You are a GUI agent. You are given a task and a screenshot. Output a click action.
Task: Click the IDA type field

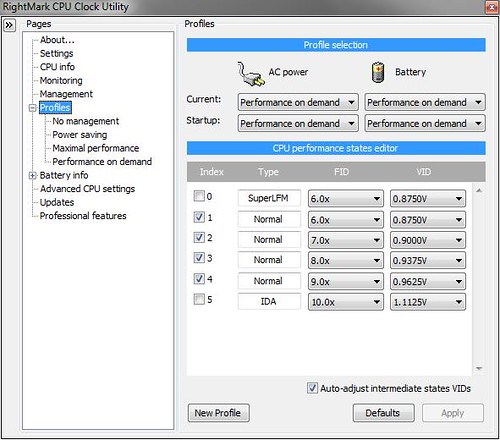tap(269, 302)
